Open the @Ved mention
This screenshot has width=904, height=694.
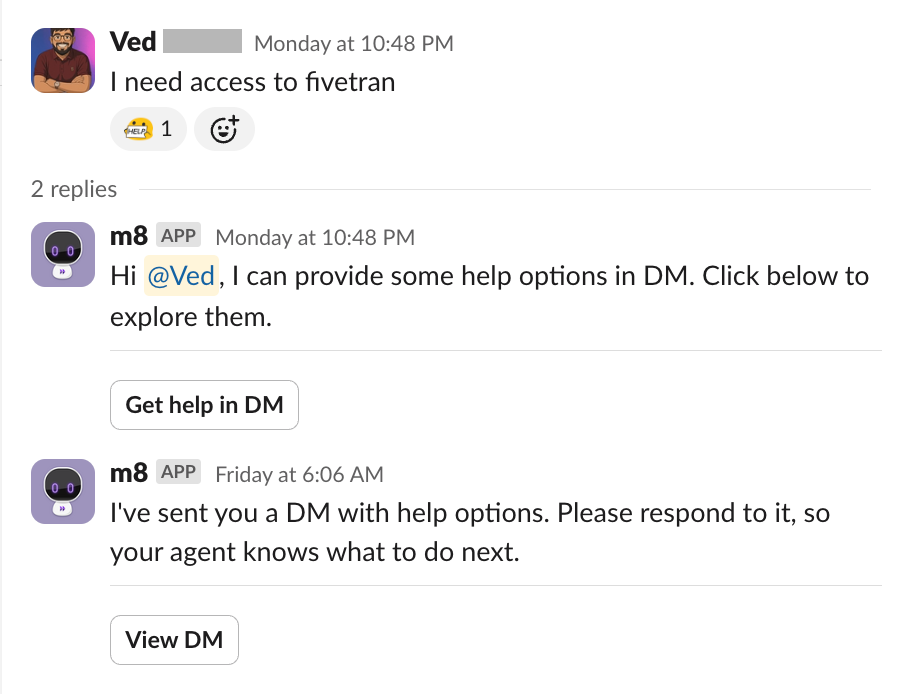(x=181, y=276)
